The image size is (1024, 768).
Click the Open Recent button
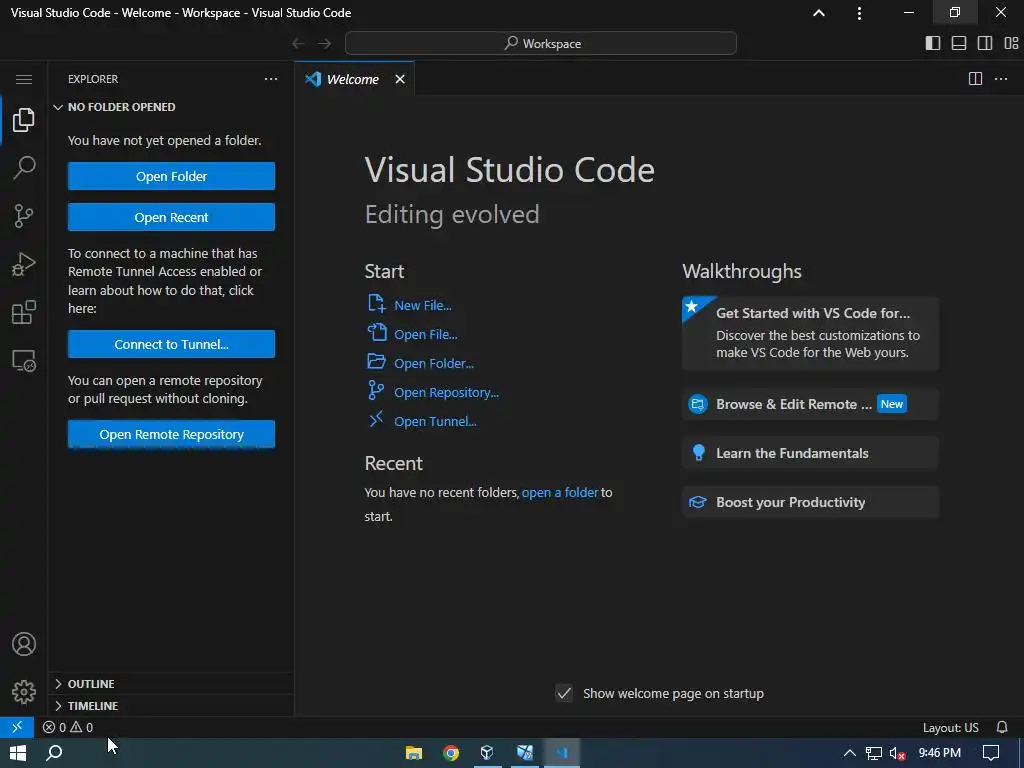click(x=171, y=217)
